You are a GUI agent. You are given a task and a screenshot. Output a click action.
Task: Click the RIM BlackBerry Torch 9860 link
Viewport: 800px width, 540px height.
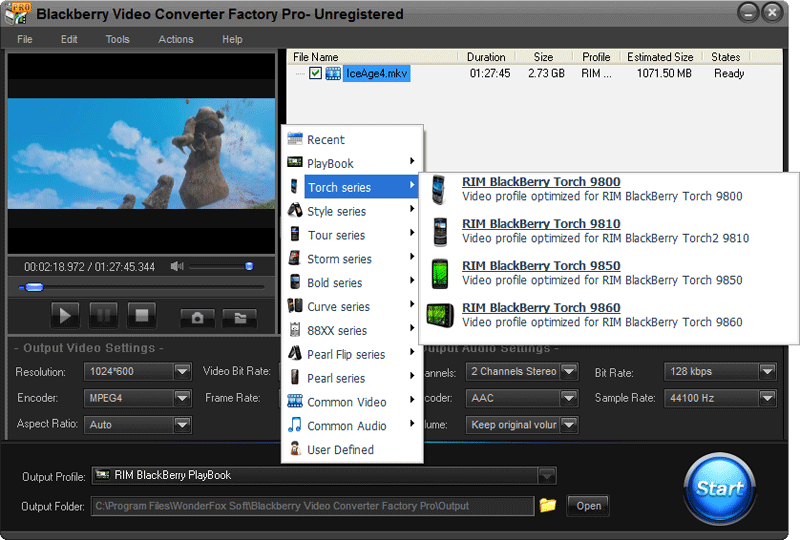tap(541, 307)
